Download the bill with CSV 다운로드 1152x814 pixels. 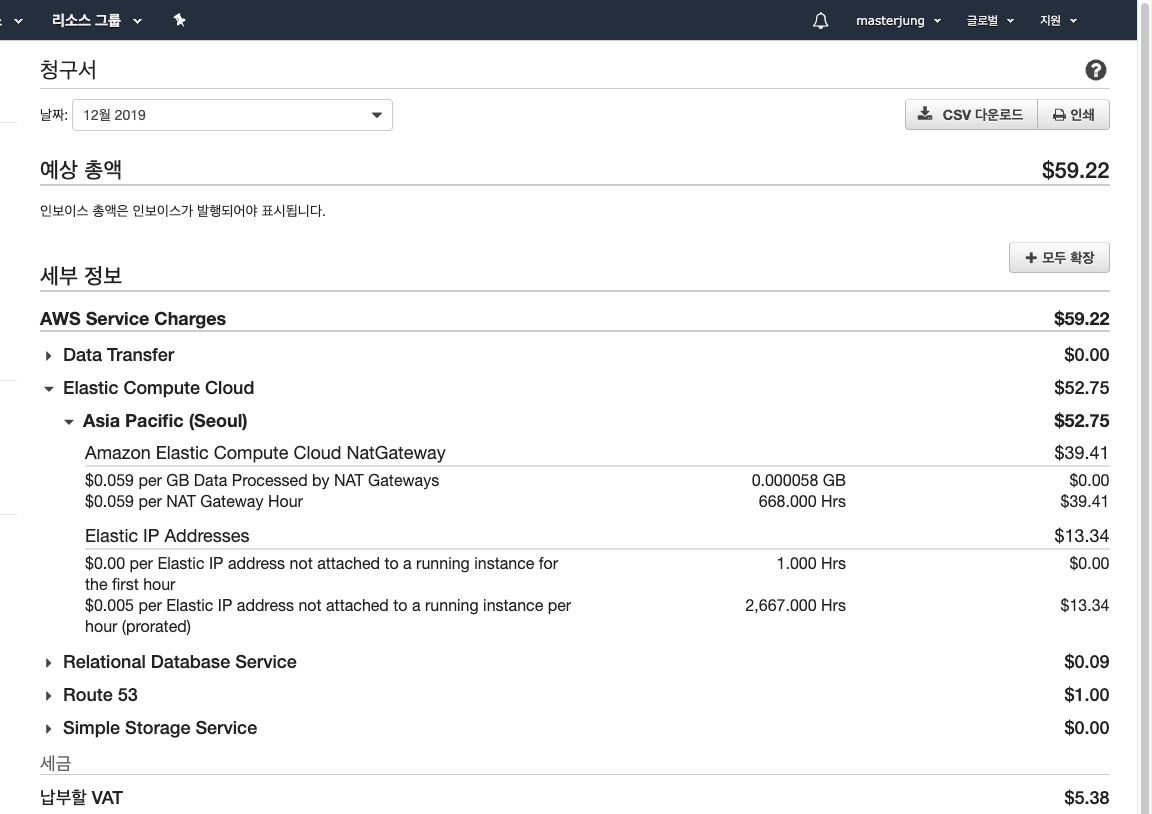(x=971, y=115)
